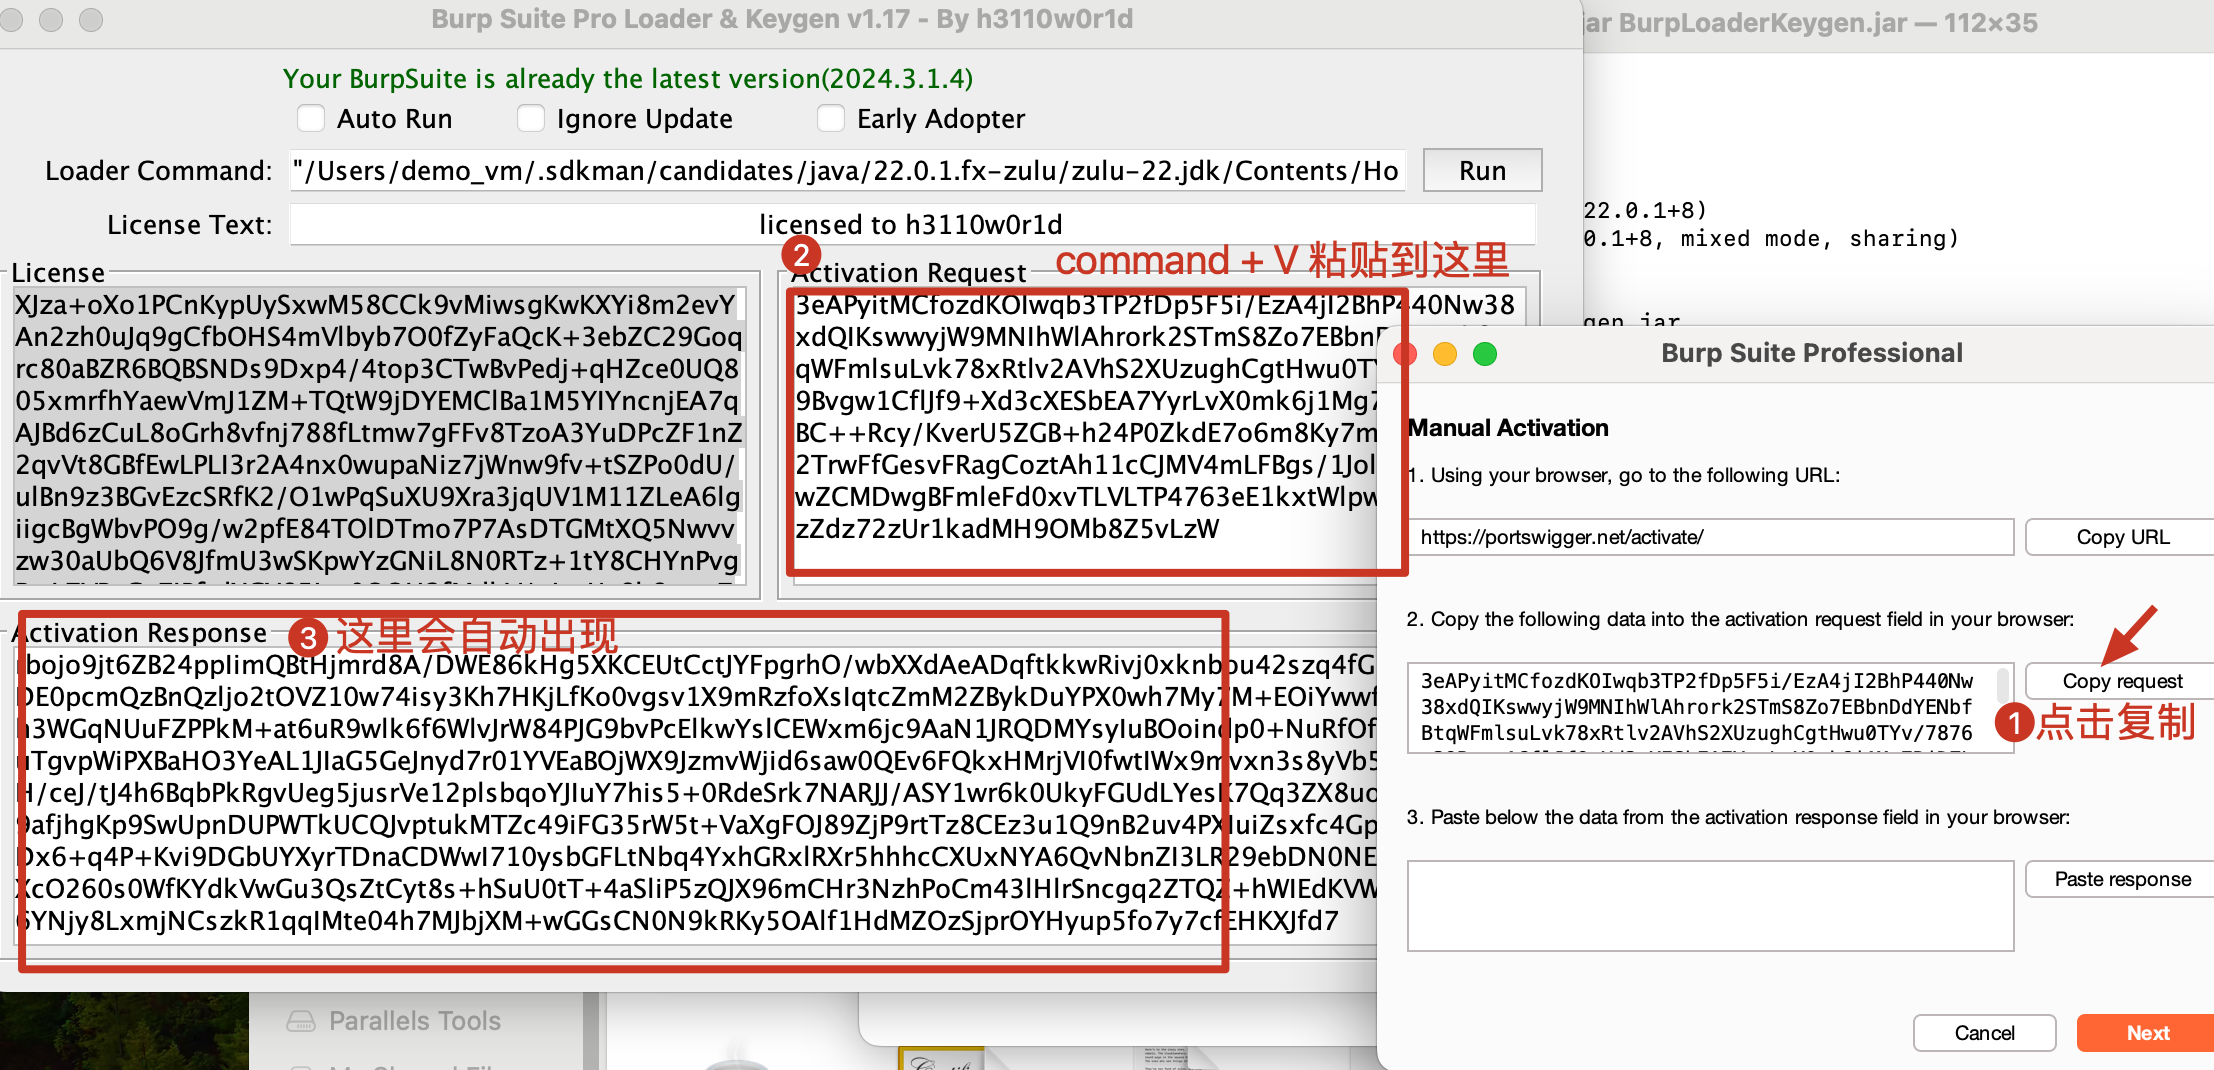The width and height of the screenshot is (2214, 1070).
Task: Click the terminal window title BurpLoaderKeygen.jar
Action: [x=1810, y=23]
